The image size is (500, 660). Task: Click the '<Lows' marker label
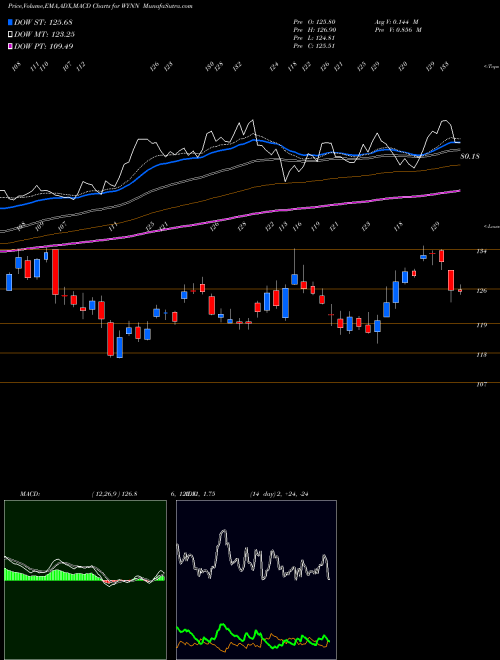(491, 226)
